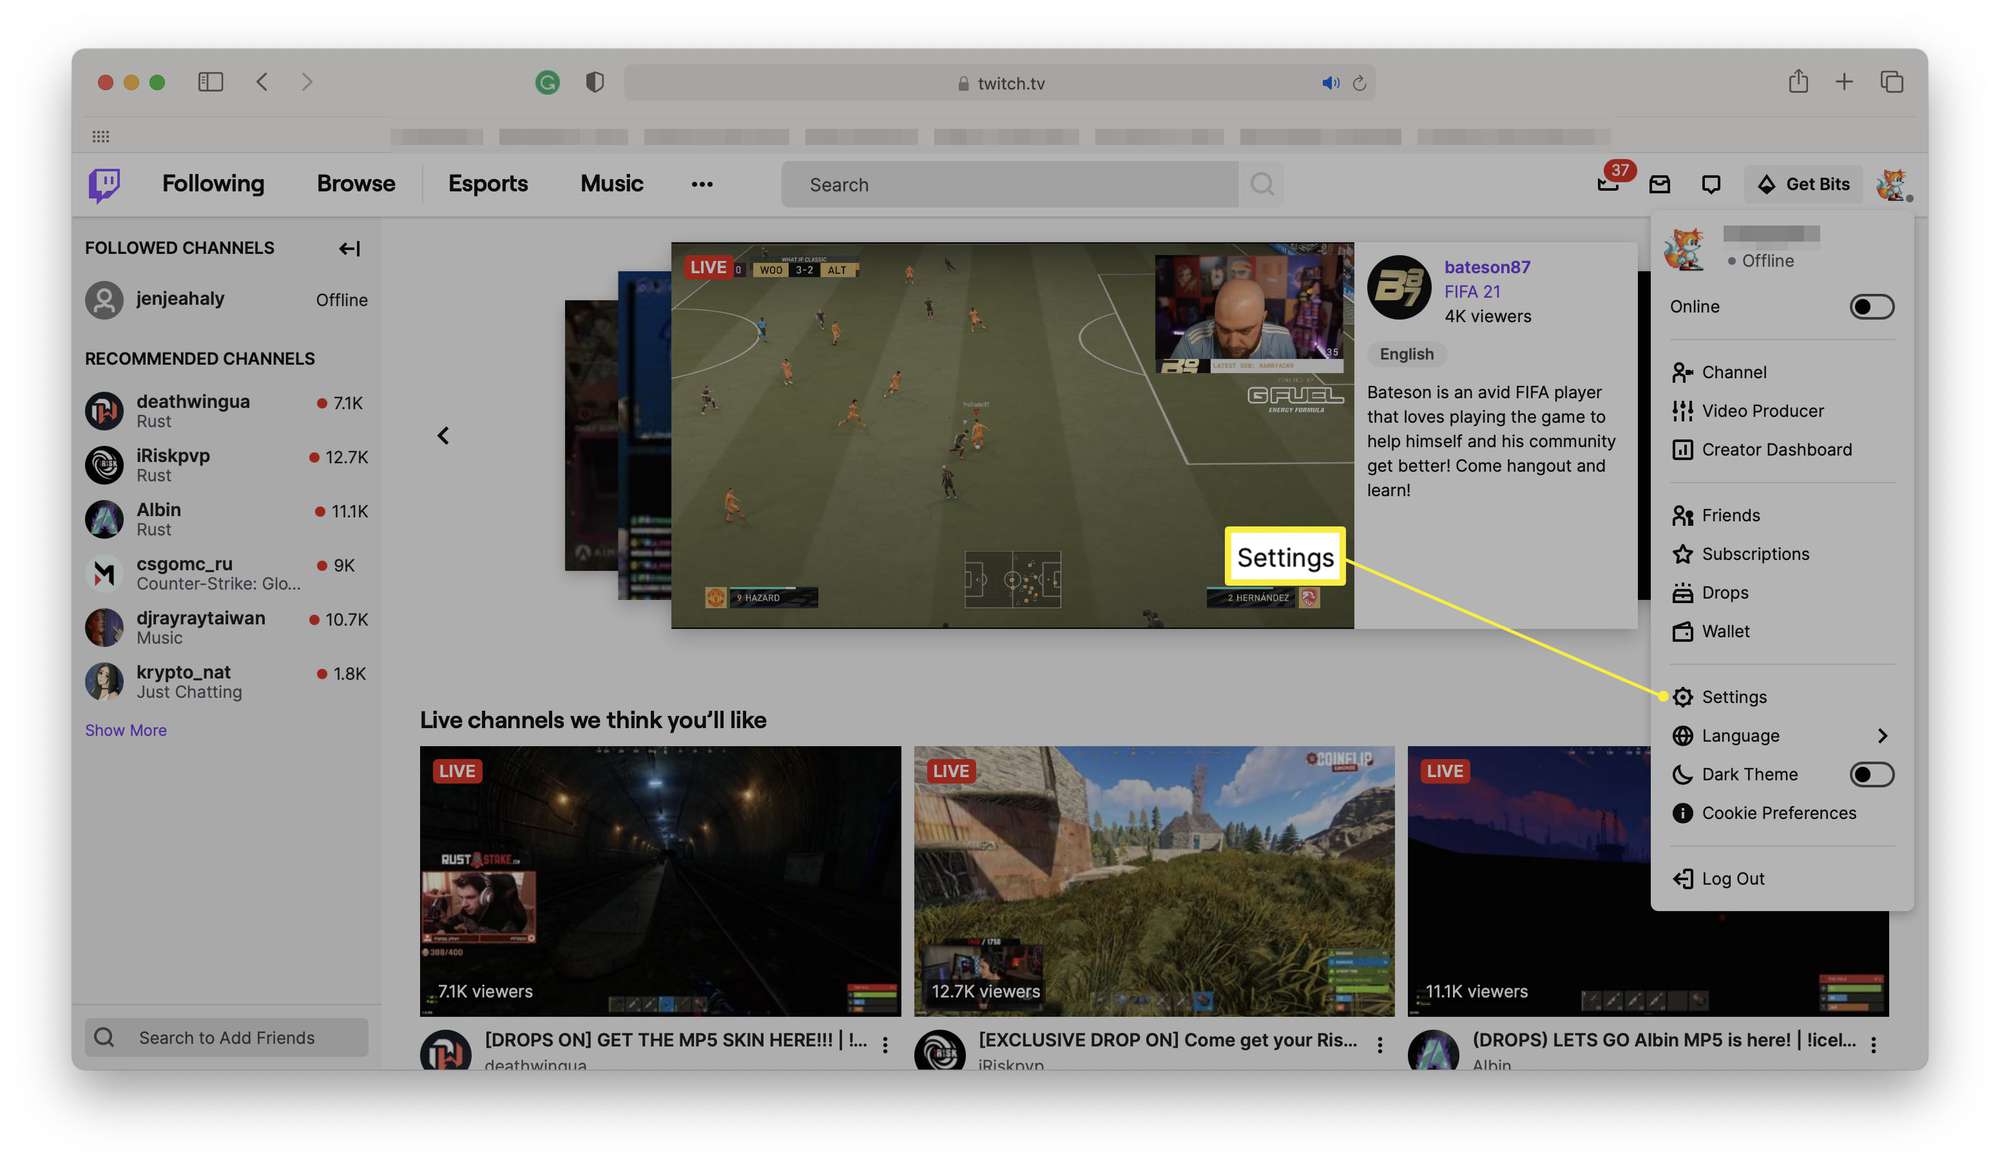This screenshot has width=2000, height=1165.
Task: Go to previous featured stream
Action: point(443,435)
